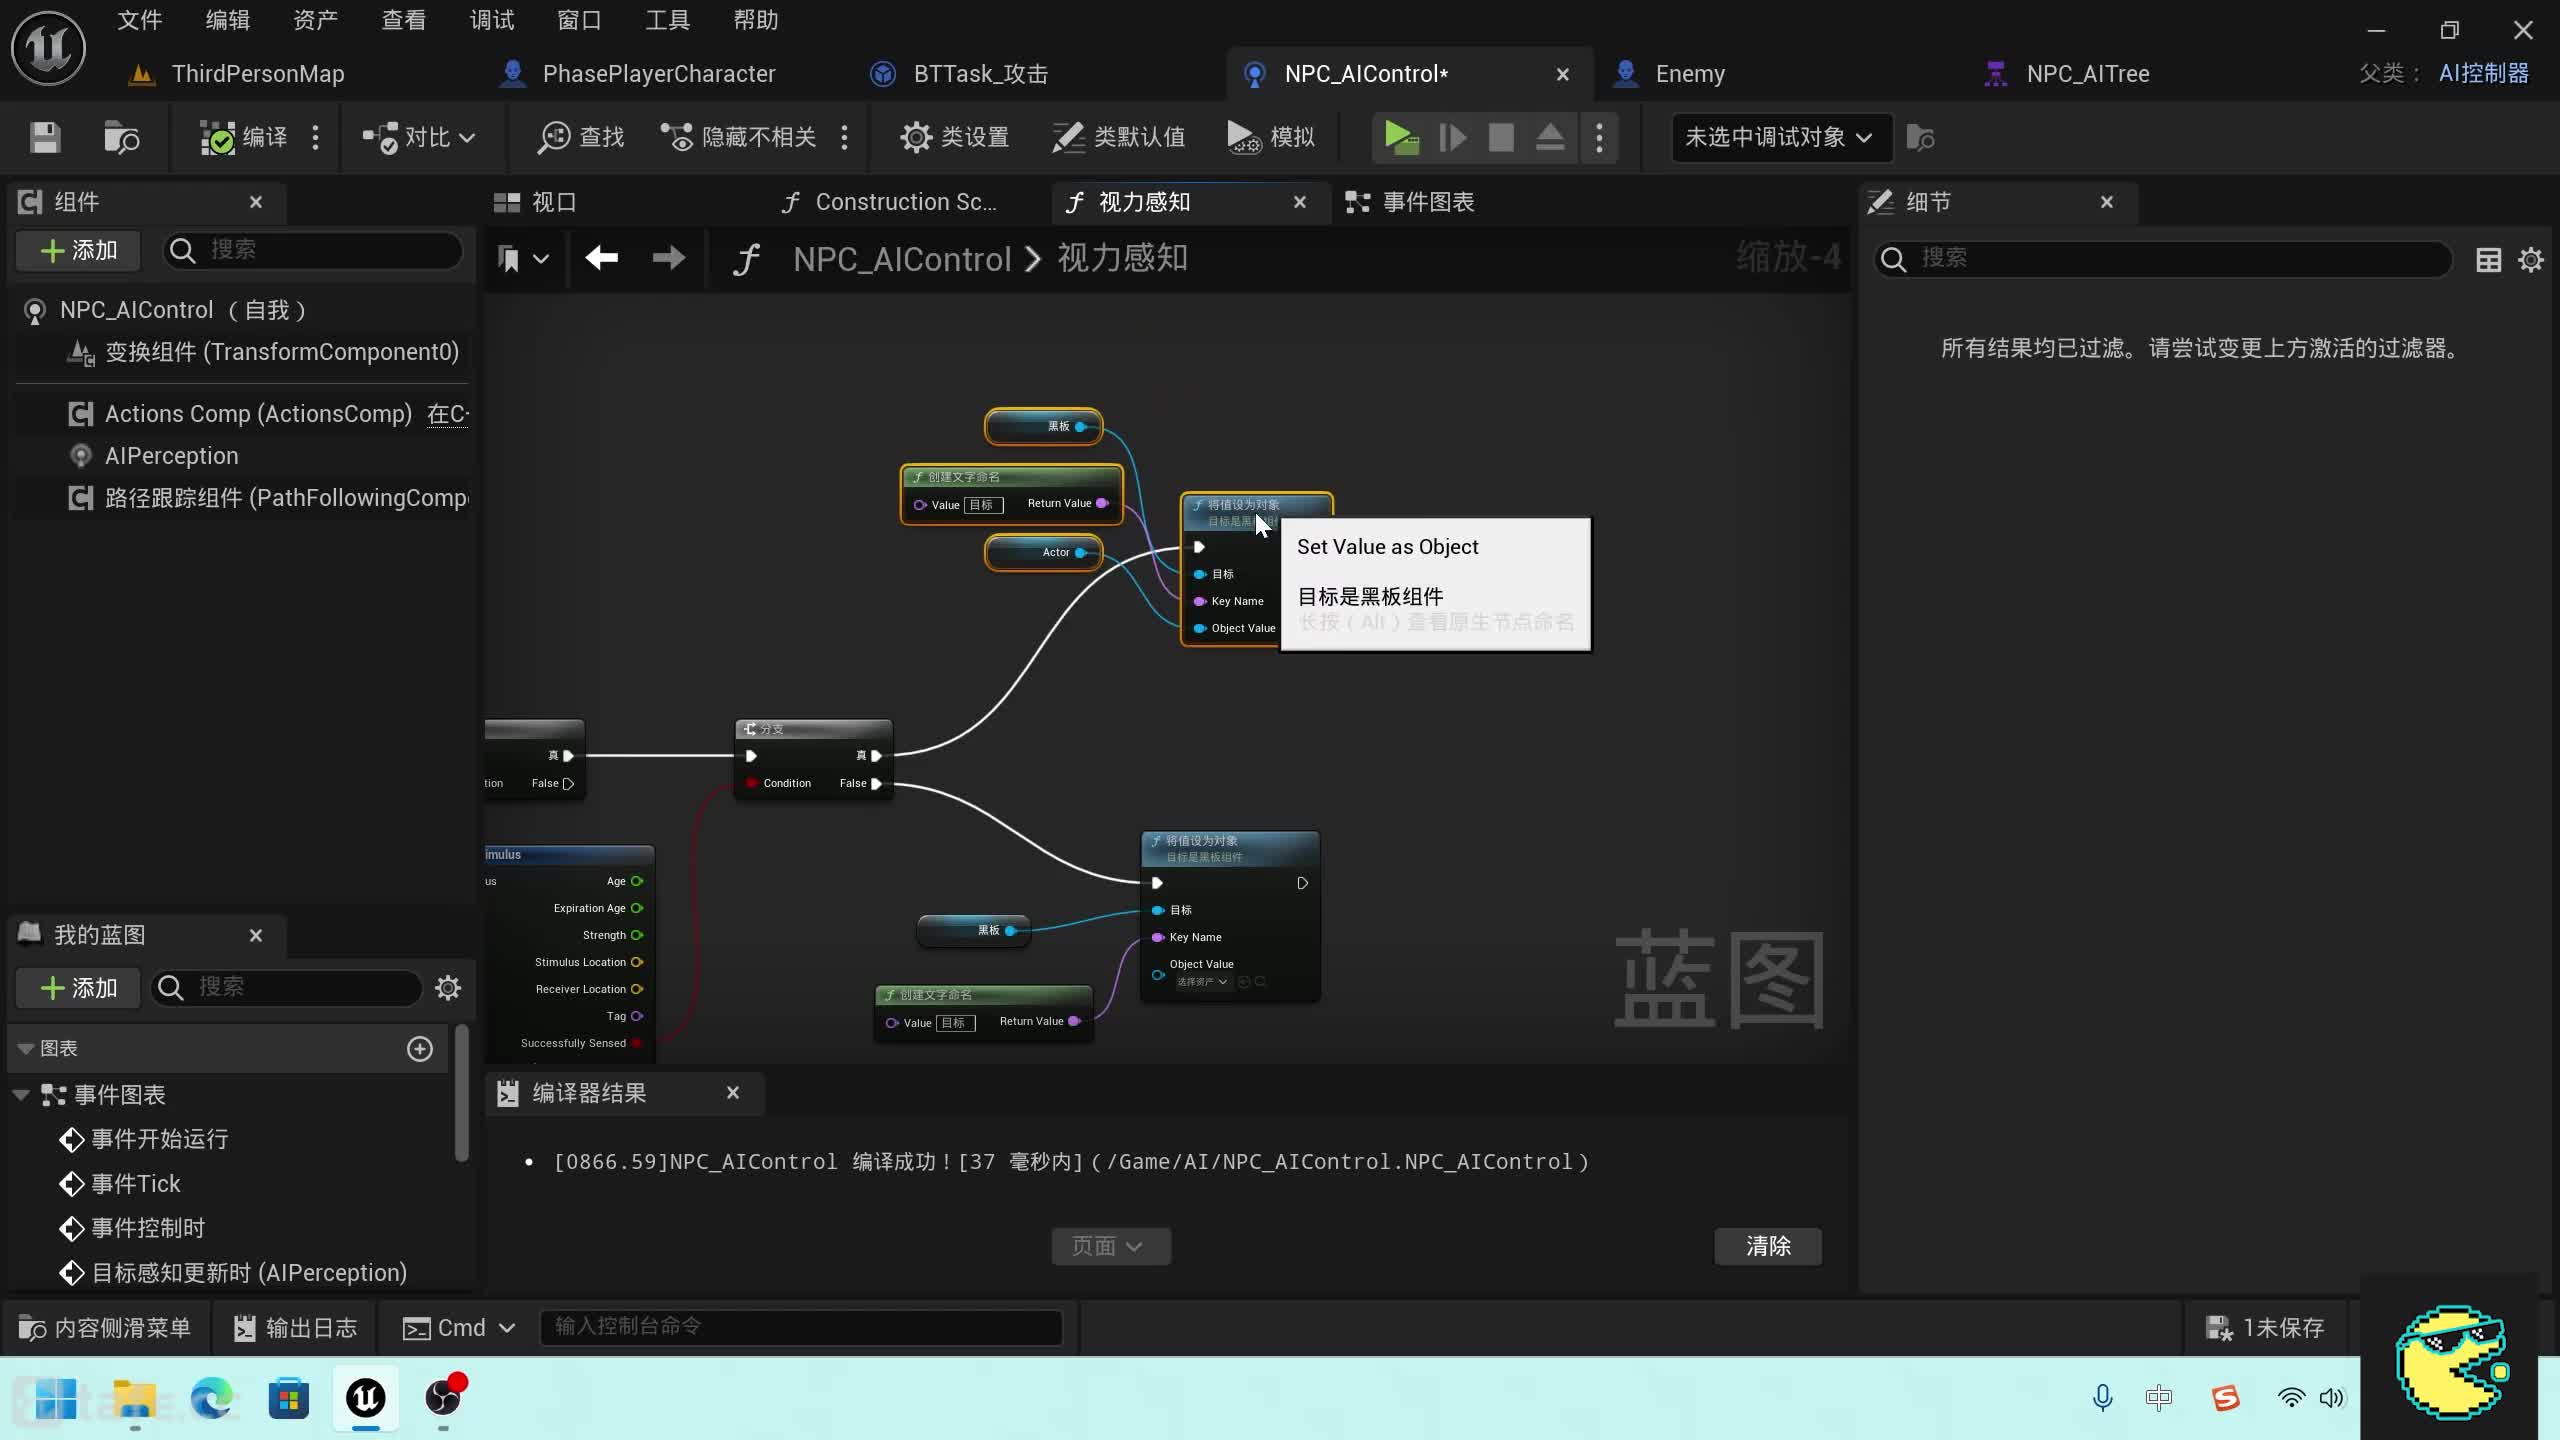This screenshot has height=1440, width=2560.
Task: Close the NPC_AIControl tab
Action: (x=1562, y=74)
